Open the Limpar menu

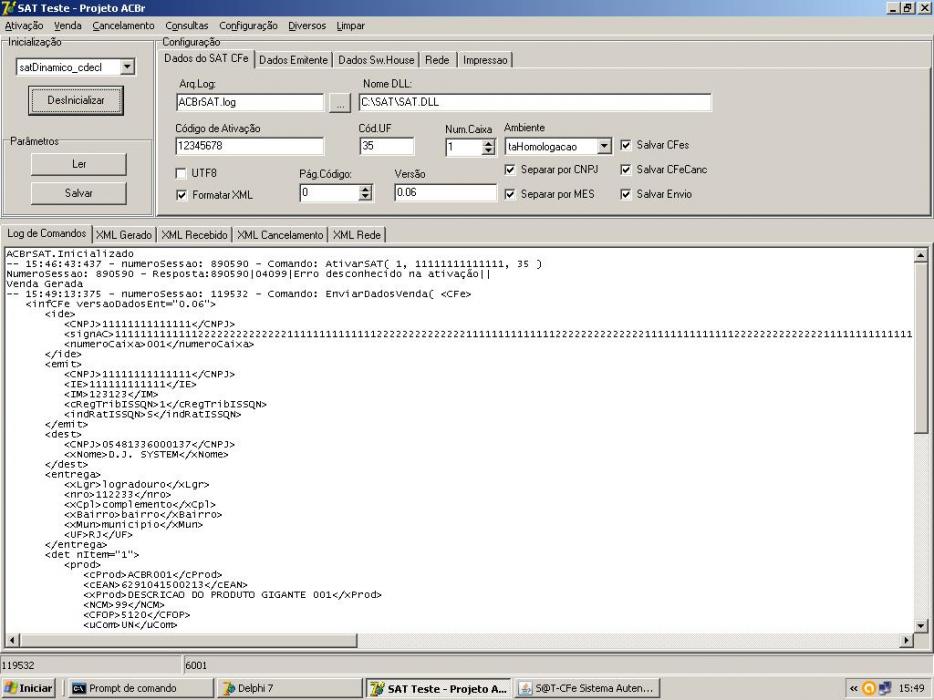point(350,26)
